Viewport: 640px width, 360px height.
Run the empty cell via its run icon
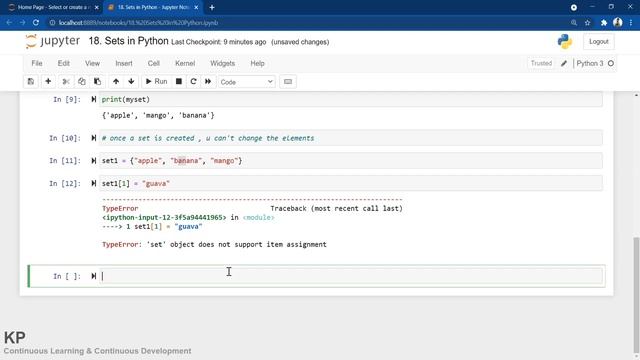click(x=93, y=276)
